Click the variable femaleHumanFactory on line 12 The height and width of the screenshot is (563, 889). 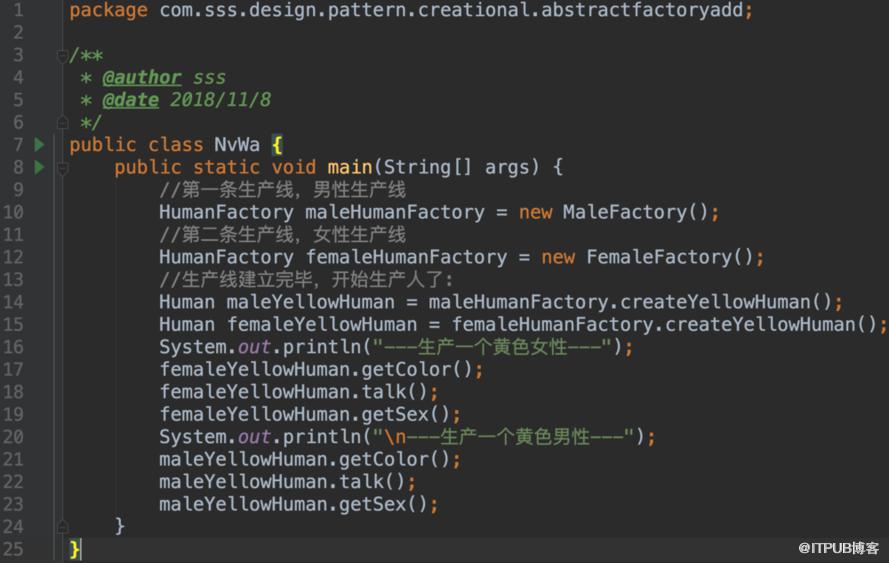406,257
